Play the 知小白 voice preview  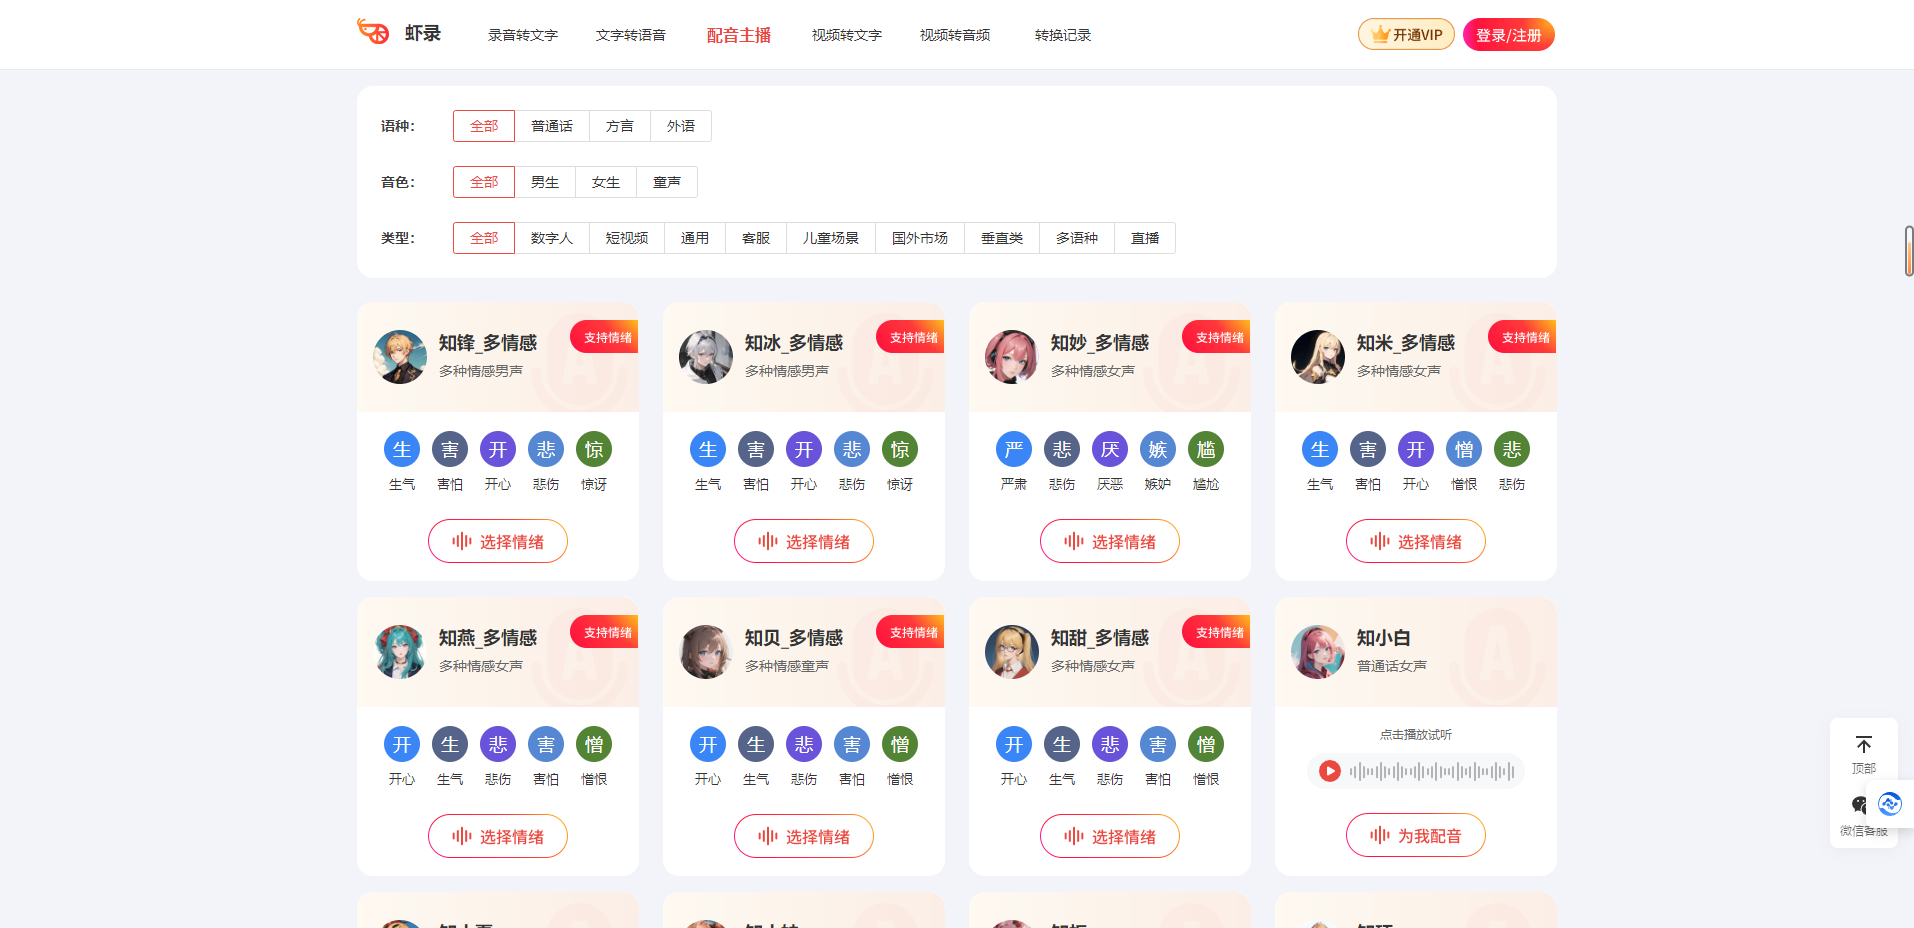(1330, 771)
